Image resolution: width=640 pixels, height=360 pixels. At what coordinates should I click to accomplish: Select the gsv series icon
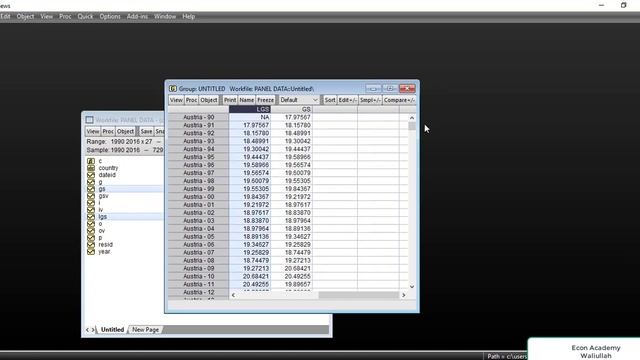[91, 196]
